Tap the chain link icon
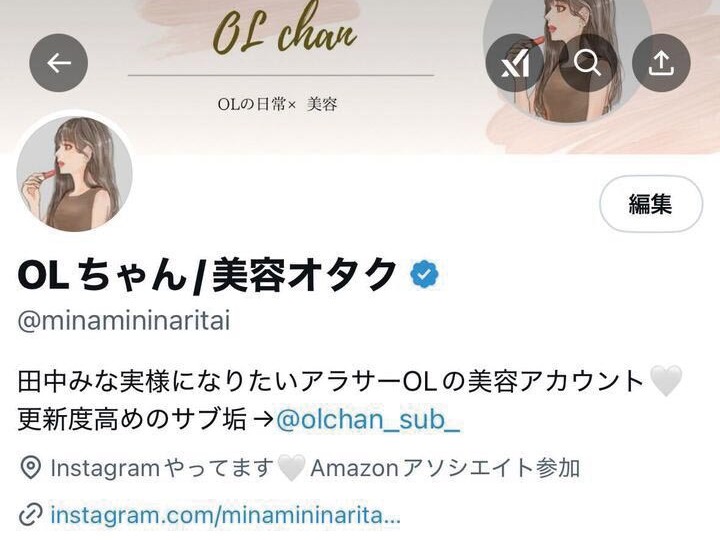The image size is (720, 540). pos(31,514)
